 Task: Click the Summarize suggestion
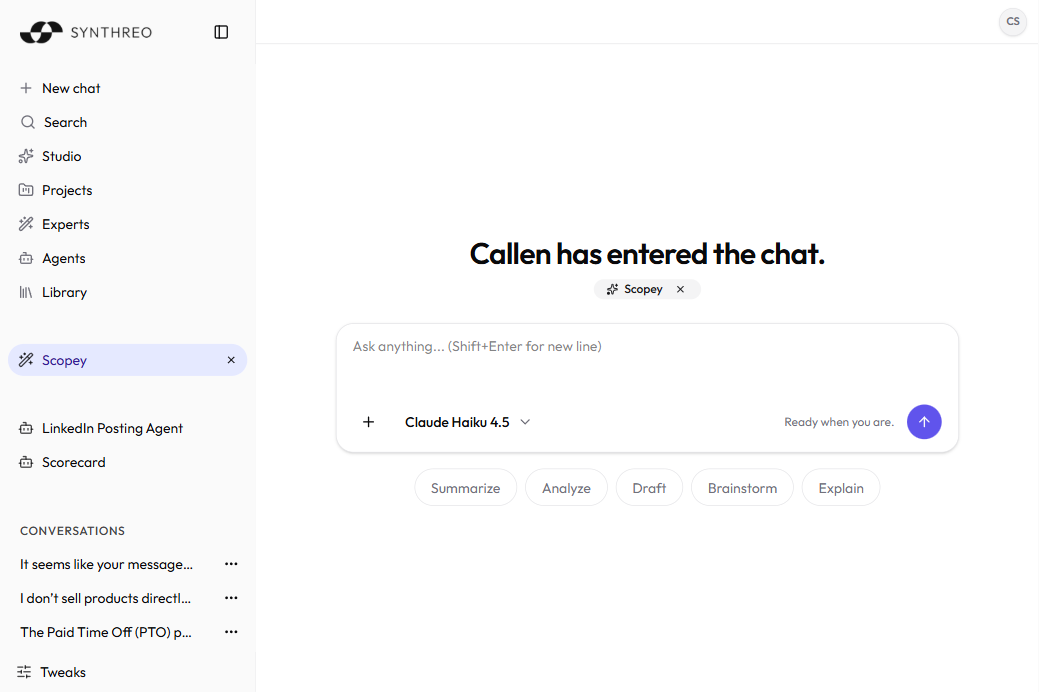click(465, 488)
